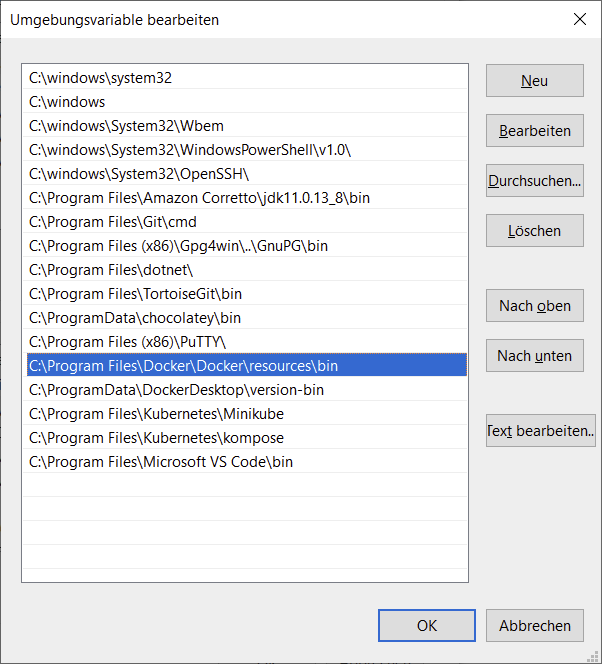Open Text bearbeiten dialog
The width and height of the screenshot is (602, 664).
[x=541, y=430]
